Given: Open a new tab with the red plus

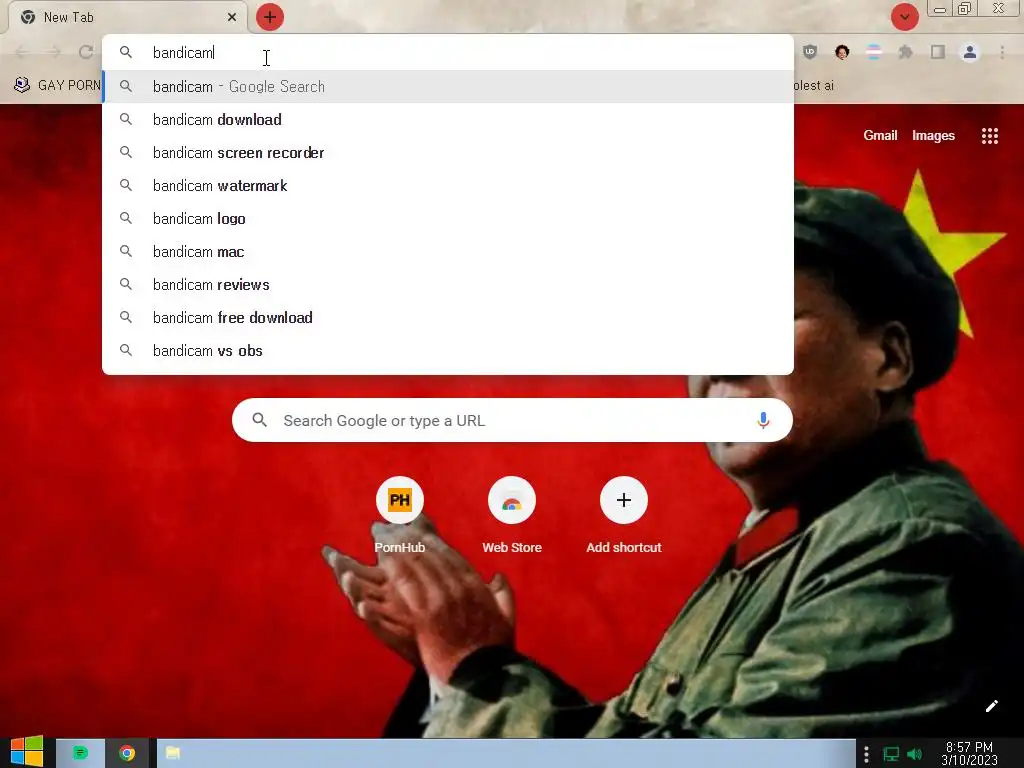Looking at the screenshot, I should tap(270, 17).
